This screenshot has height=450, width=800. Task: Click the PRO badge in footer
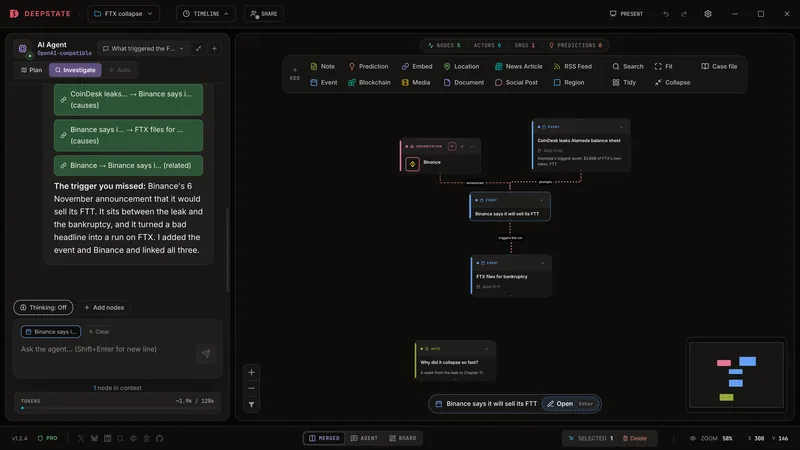click(47, 438)
